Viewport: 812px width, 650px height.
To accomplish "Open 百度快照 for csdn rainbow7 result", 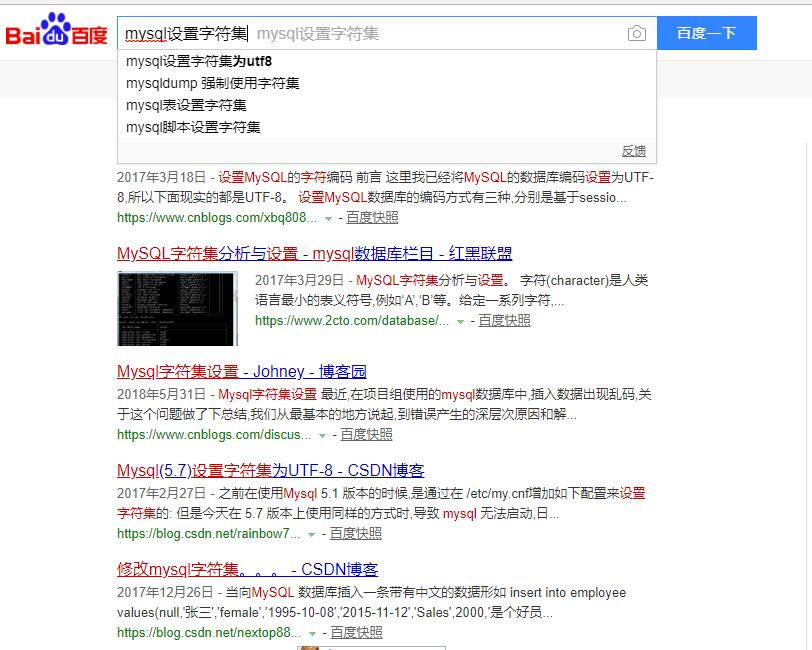I will pyautogui.click(x=355, y=533).
